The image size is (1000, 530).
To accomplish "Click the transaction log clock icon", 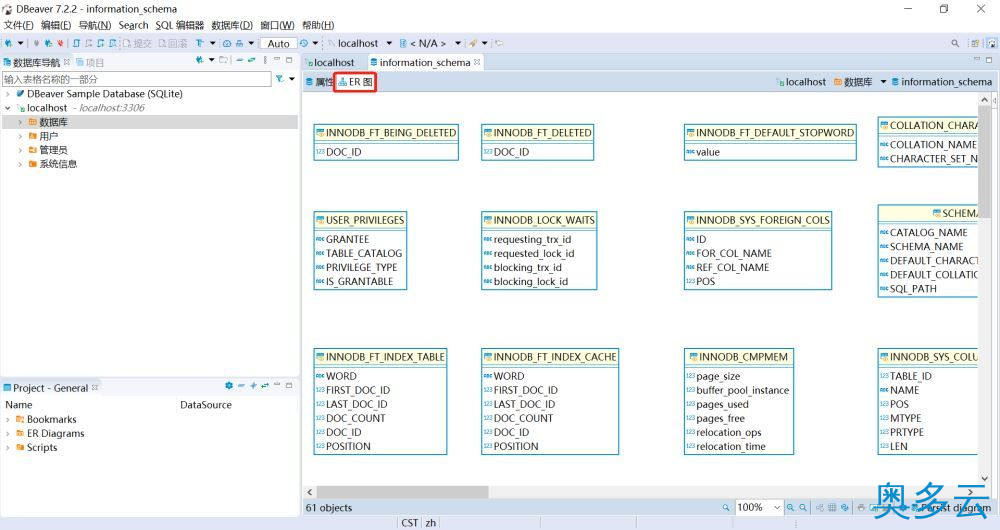I will click(x=304, y=43).
